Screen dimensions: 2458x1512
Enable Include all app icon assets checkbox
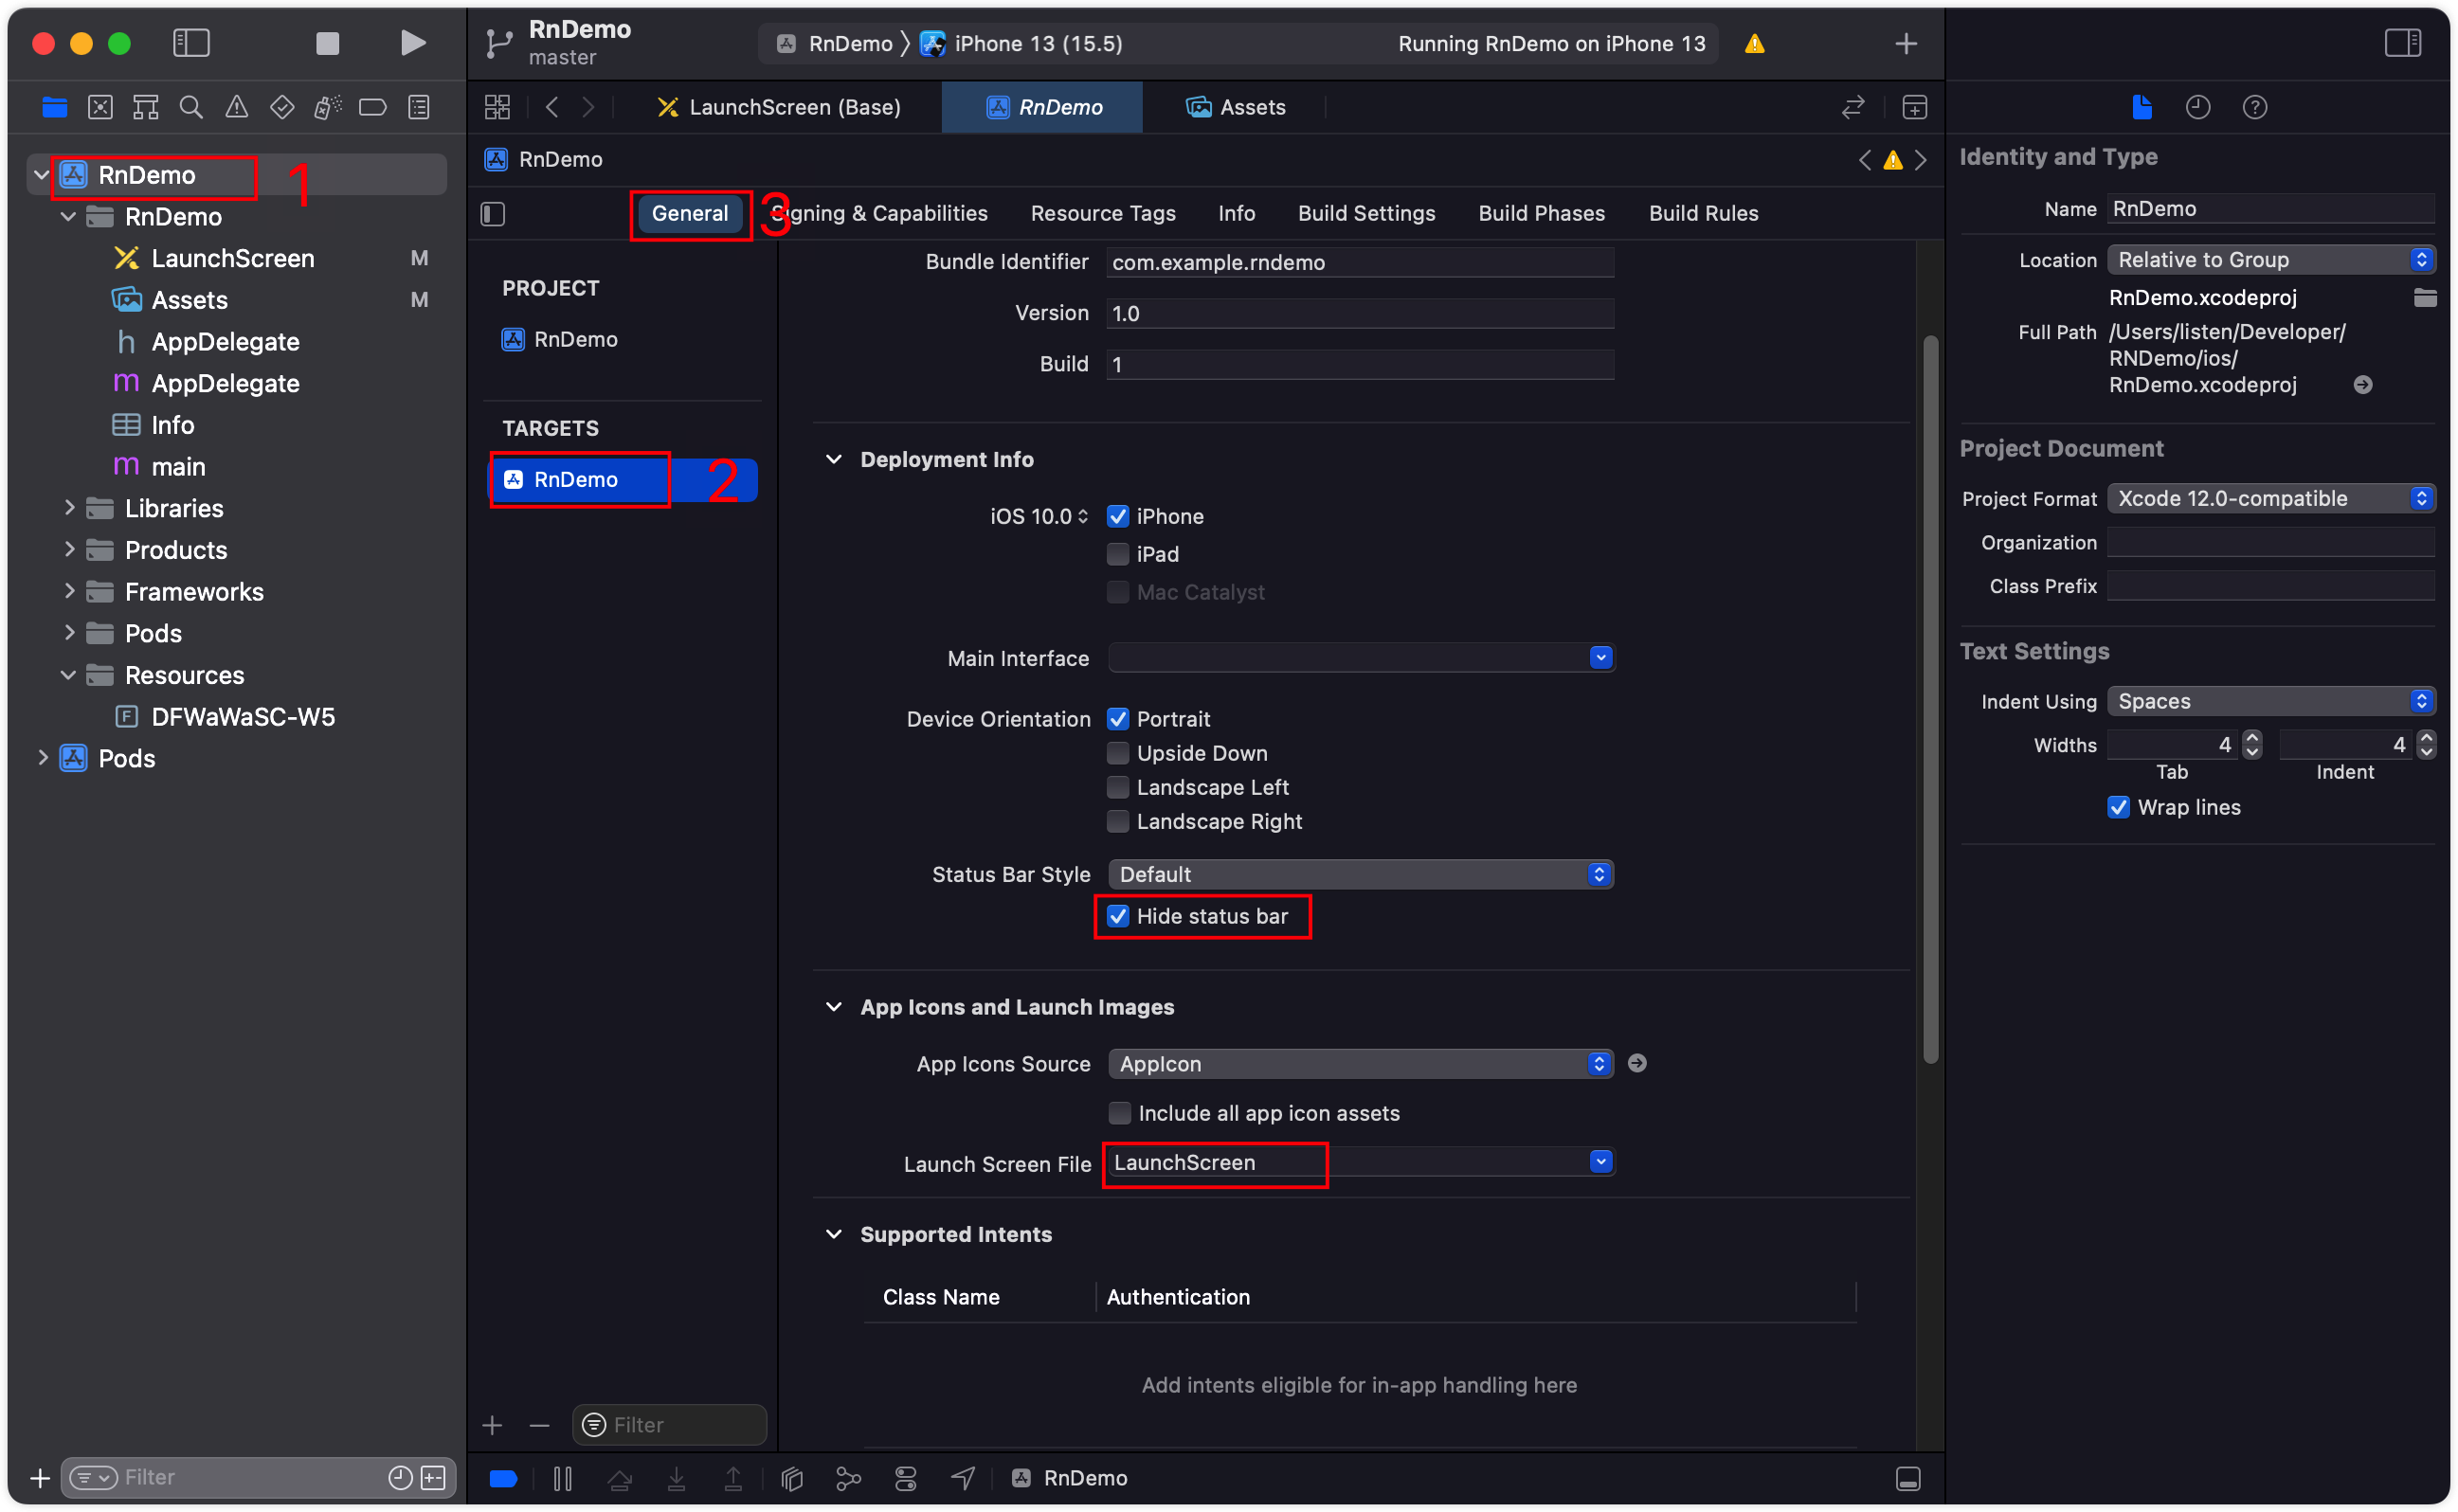click(1116, 1111)
